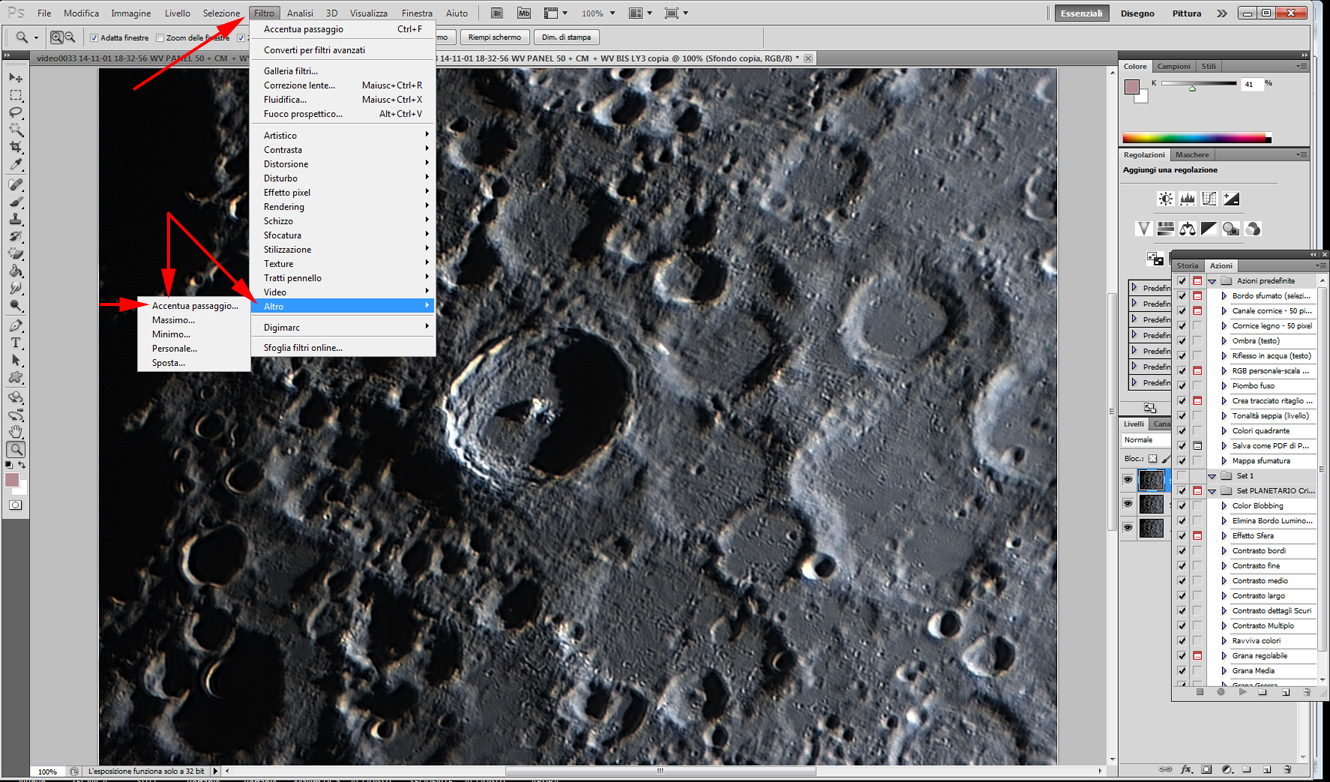Switch to the Storia tab
Image resolution: width=1330 pixels, height=782 pixels.
pos(1187,266)
